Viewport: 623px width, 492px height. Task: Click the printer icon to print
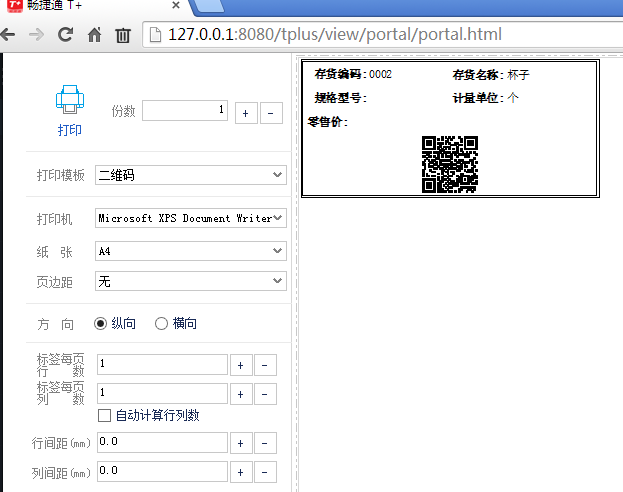pos(69,101)
